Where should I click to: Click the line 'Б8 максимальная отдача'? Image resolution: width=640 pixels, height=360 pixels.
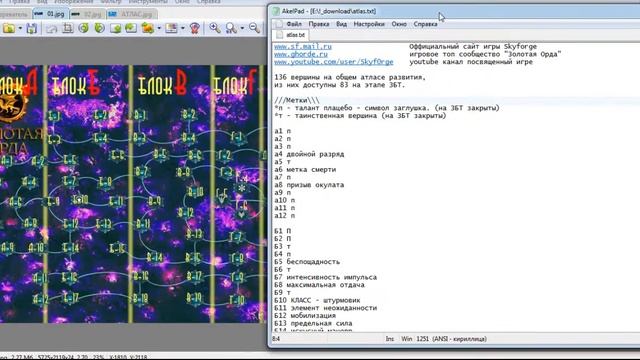(x=319, y=285)
